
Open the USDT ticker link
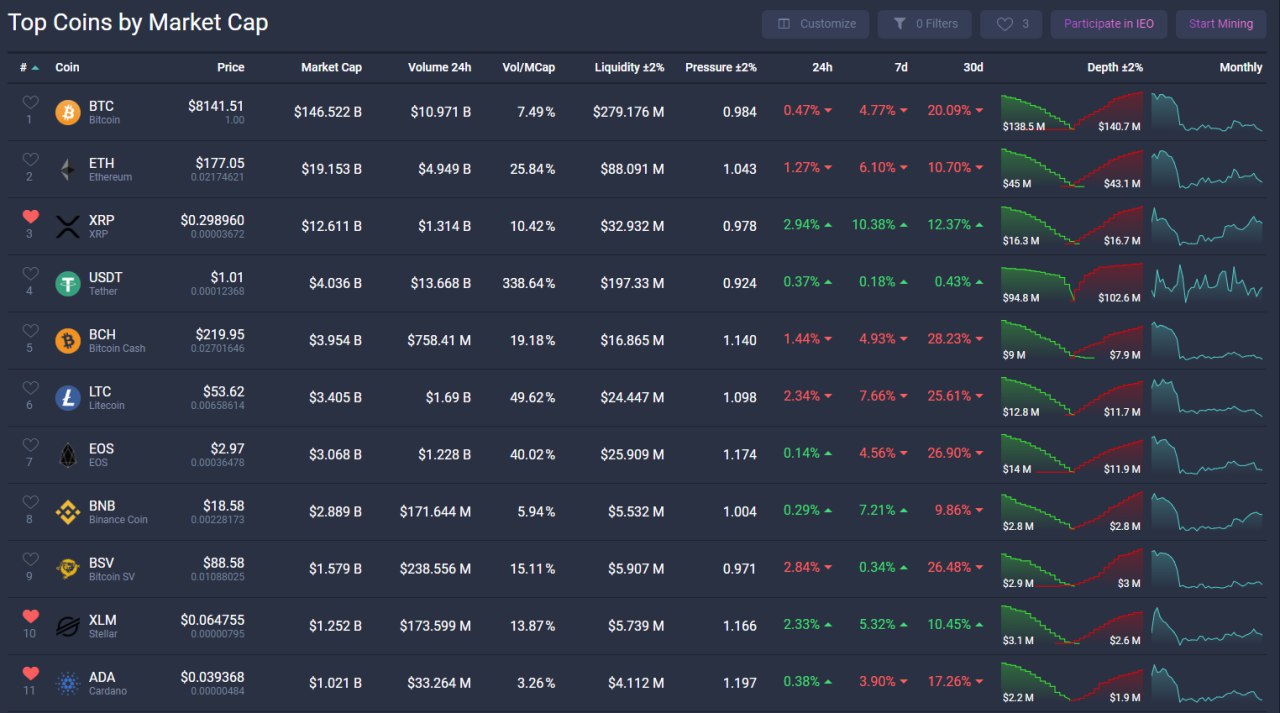[105, 277]
